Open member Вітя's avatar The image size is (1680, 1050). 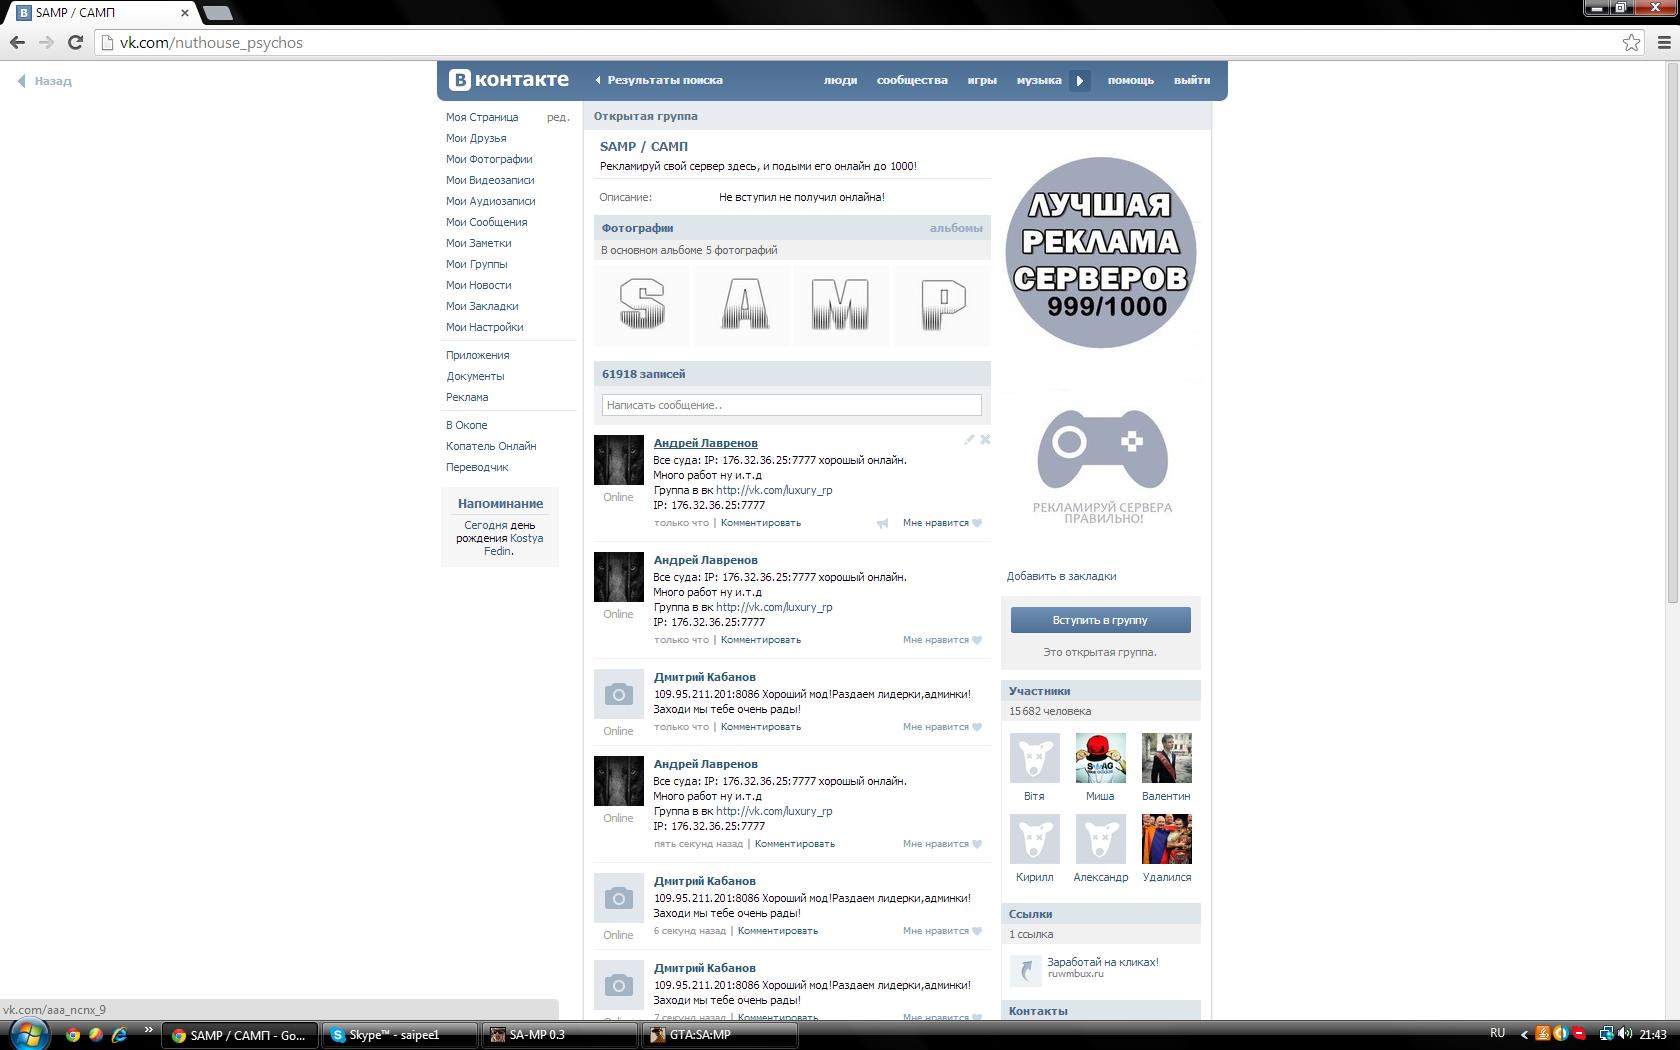(1034, 758)
